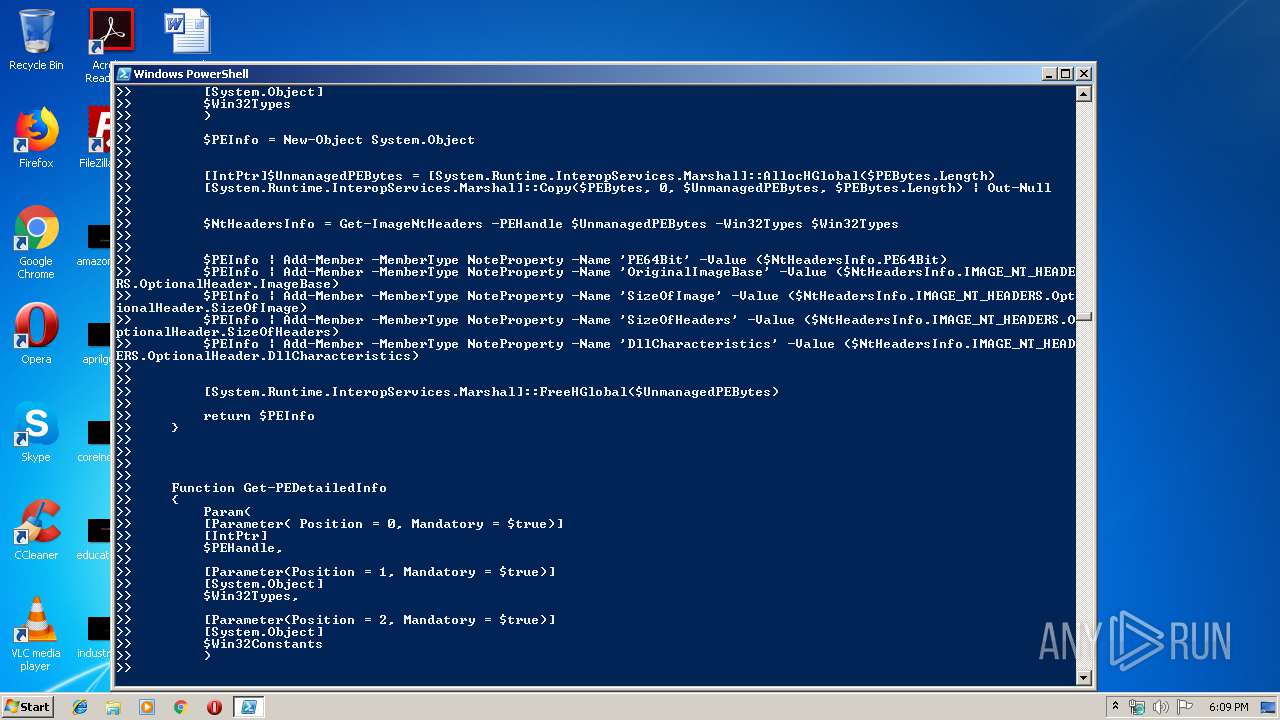This screenshot has width=1280, height=720.
Task: Close the Windows PowerShell window
Action: (1083, 74)
